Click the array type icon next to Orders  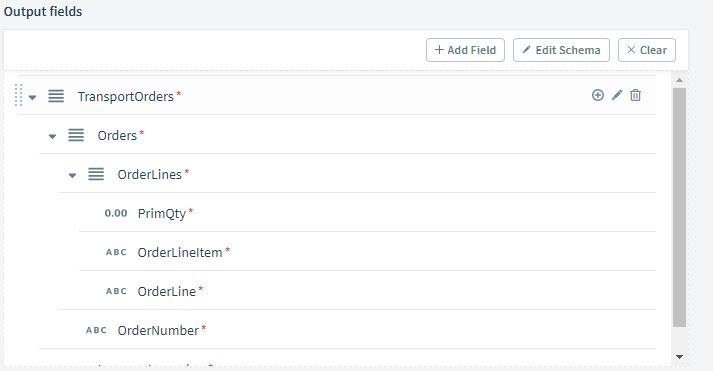pyautogui.click(x=76, y=135)
